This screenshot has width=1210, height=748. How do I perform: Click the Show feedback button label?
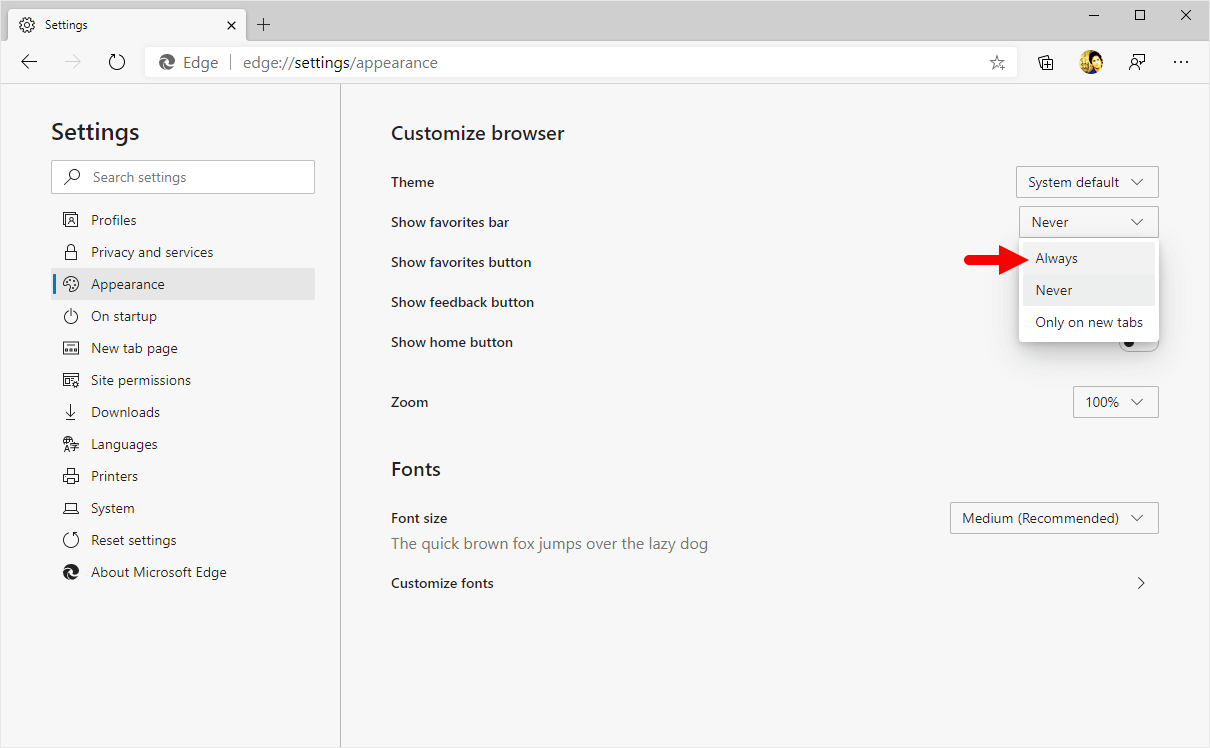tap(462, 302)
